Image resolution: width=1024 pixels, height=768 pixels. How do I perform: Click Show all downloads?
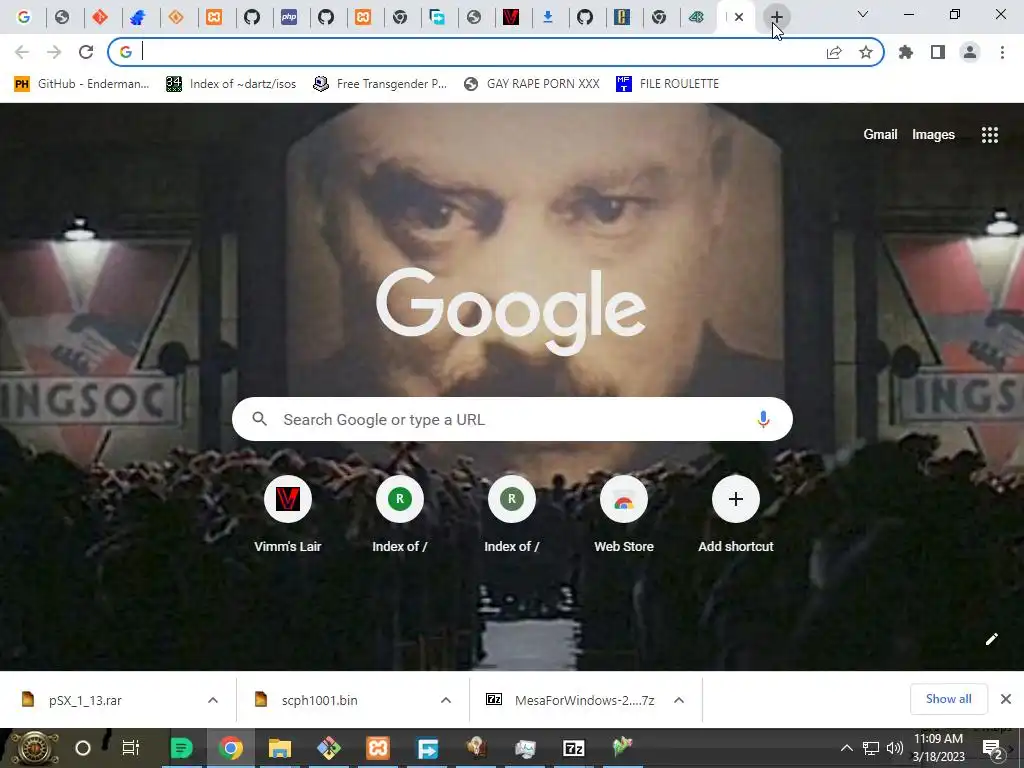pos(948,699)
